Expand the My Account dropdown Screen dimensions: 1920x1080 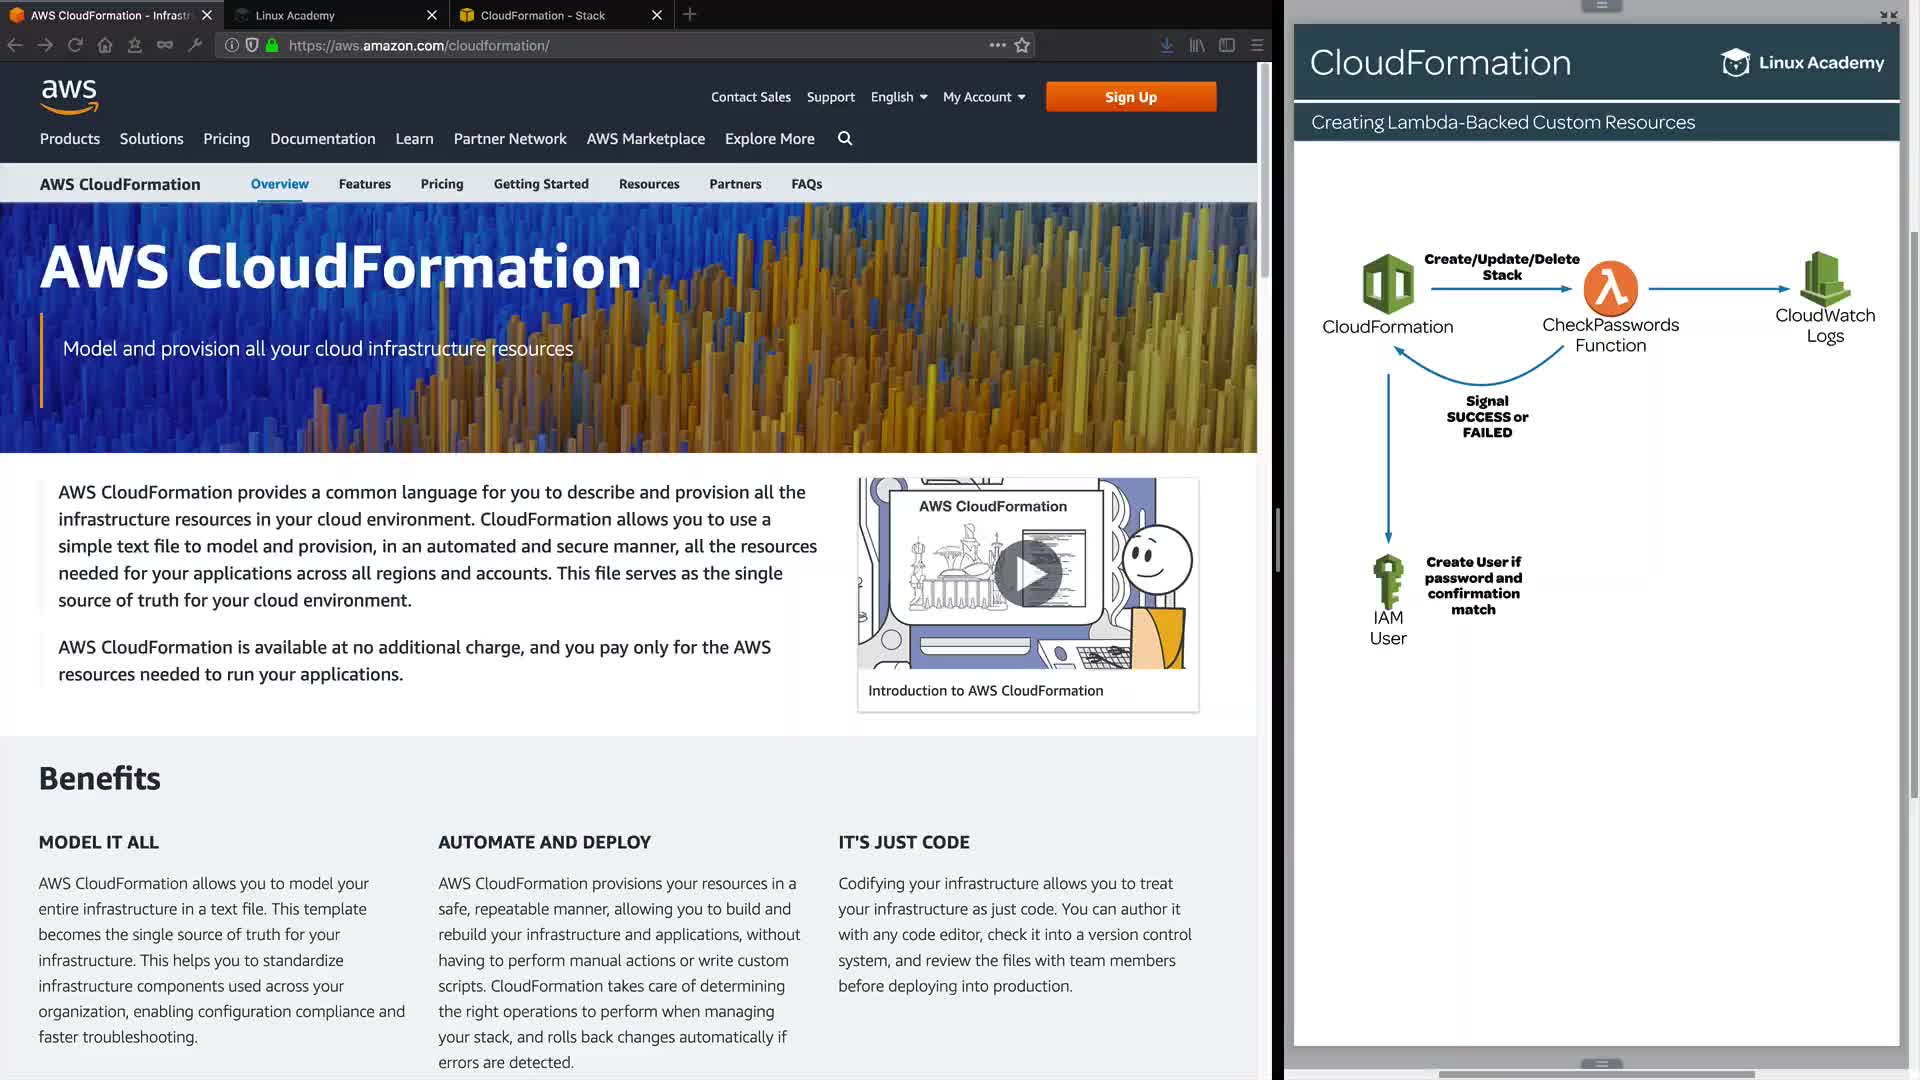983,97
